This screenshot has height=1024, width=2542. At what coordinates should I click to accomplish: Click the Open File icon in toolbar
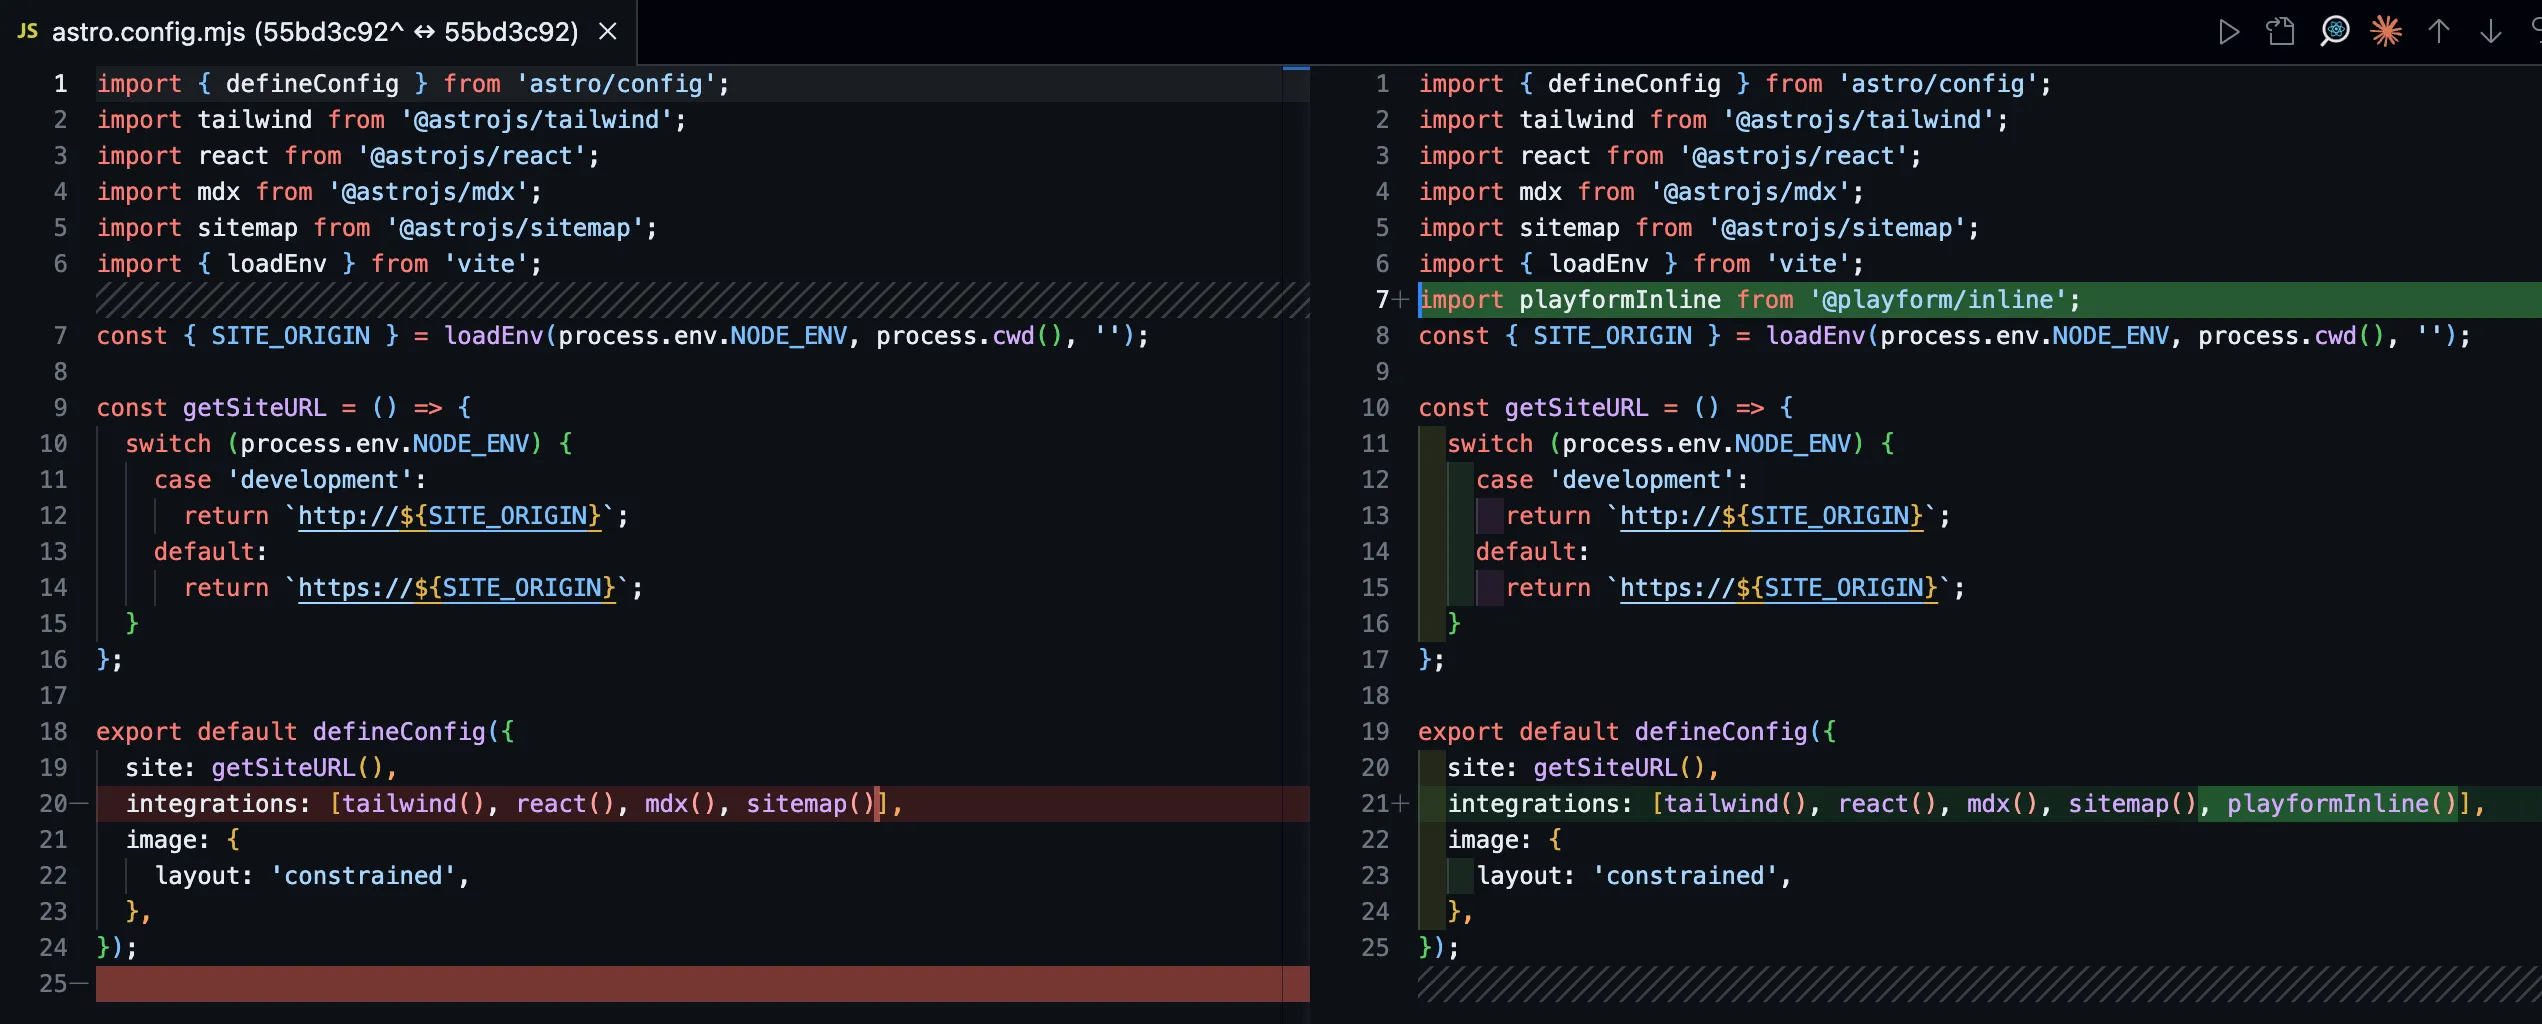[2280, 32]
